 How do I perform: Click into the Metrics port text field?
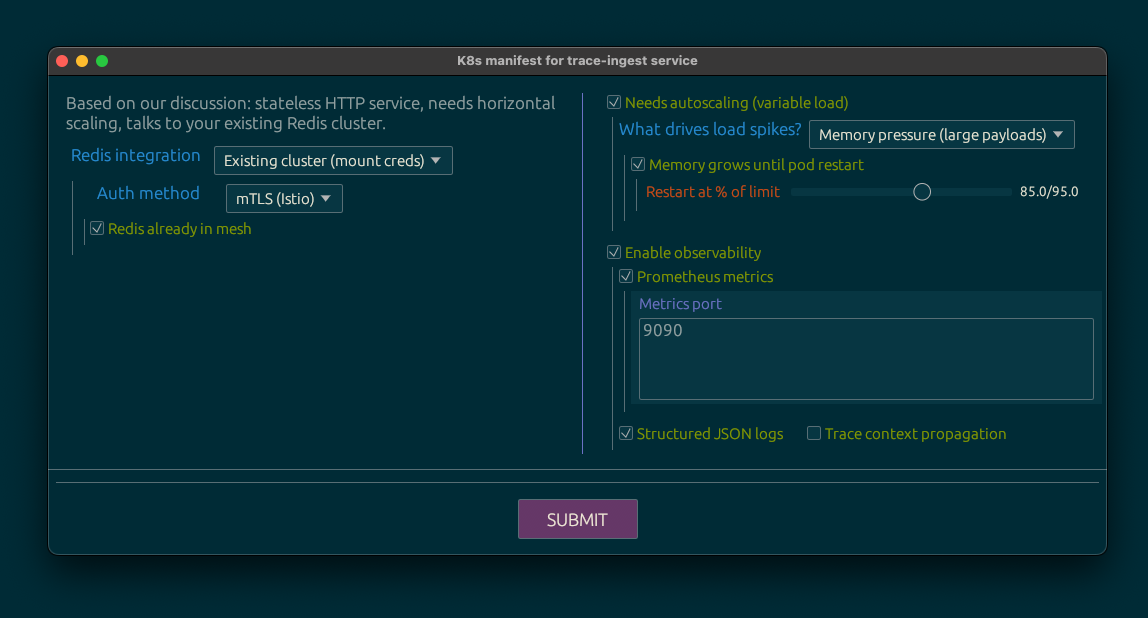pos(866,359)
